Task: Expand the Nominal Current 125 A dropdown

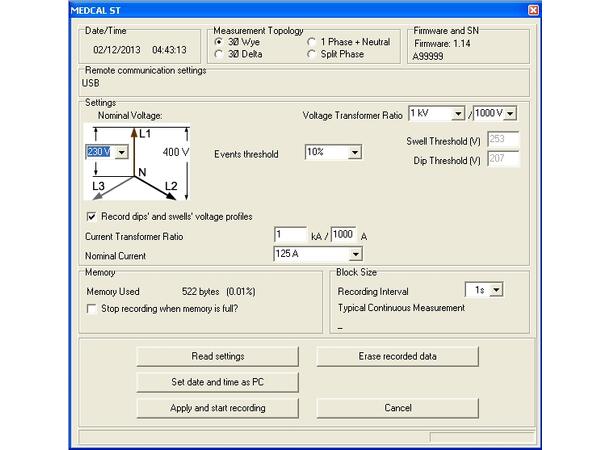Action: point(355,254)
